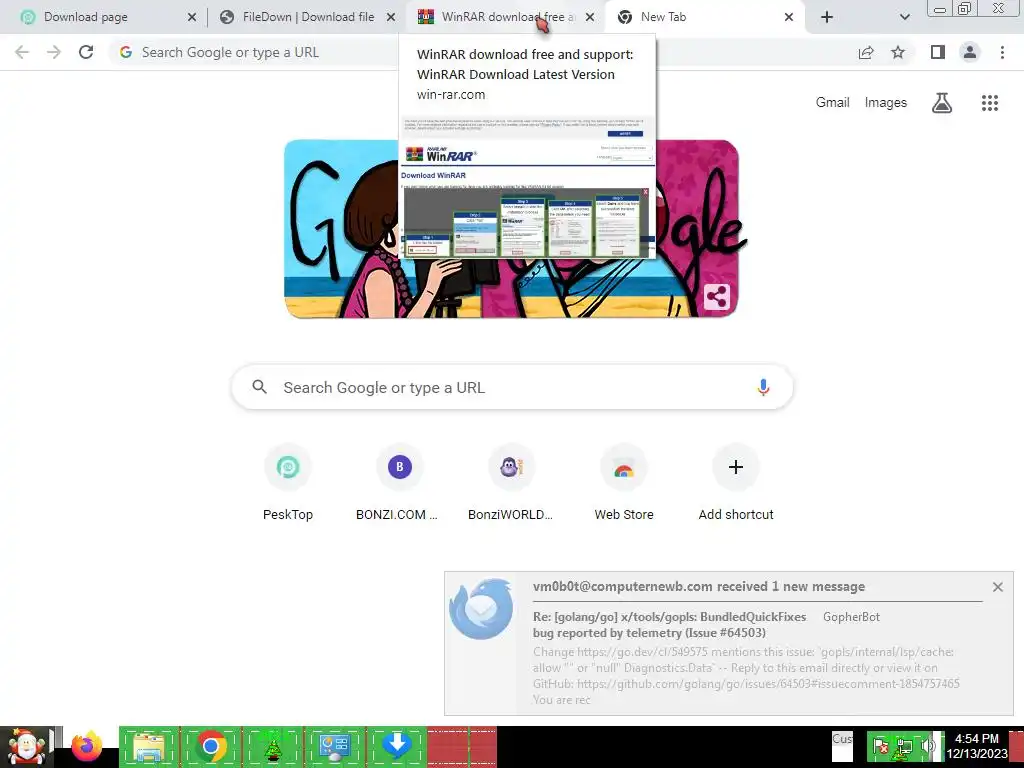The width and height of the screenshot is (1024, 768).
Task: Open the PeskTop shortcut
Action: point(288,481)
